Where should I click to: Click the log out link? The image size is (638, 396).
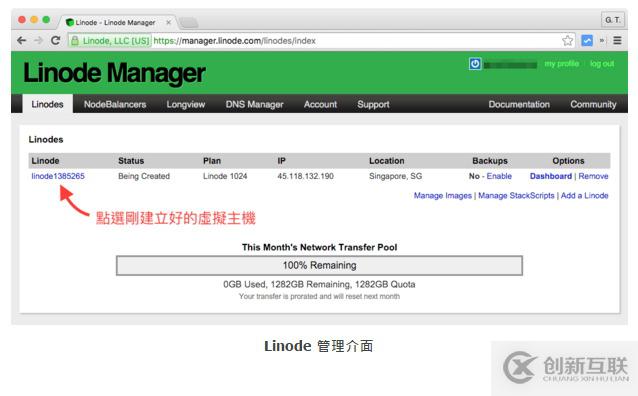[x=602, y=64]
